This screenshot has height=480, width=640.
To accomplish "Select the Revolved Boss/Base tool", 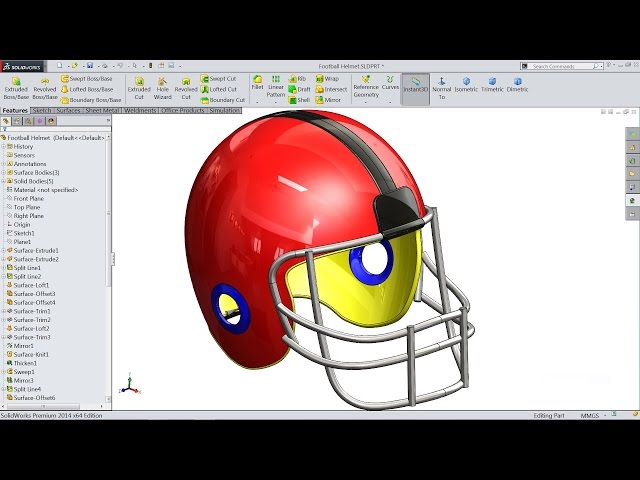I will pyautogui.click(x=45, y=88).
